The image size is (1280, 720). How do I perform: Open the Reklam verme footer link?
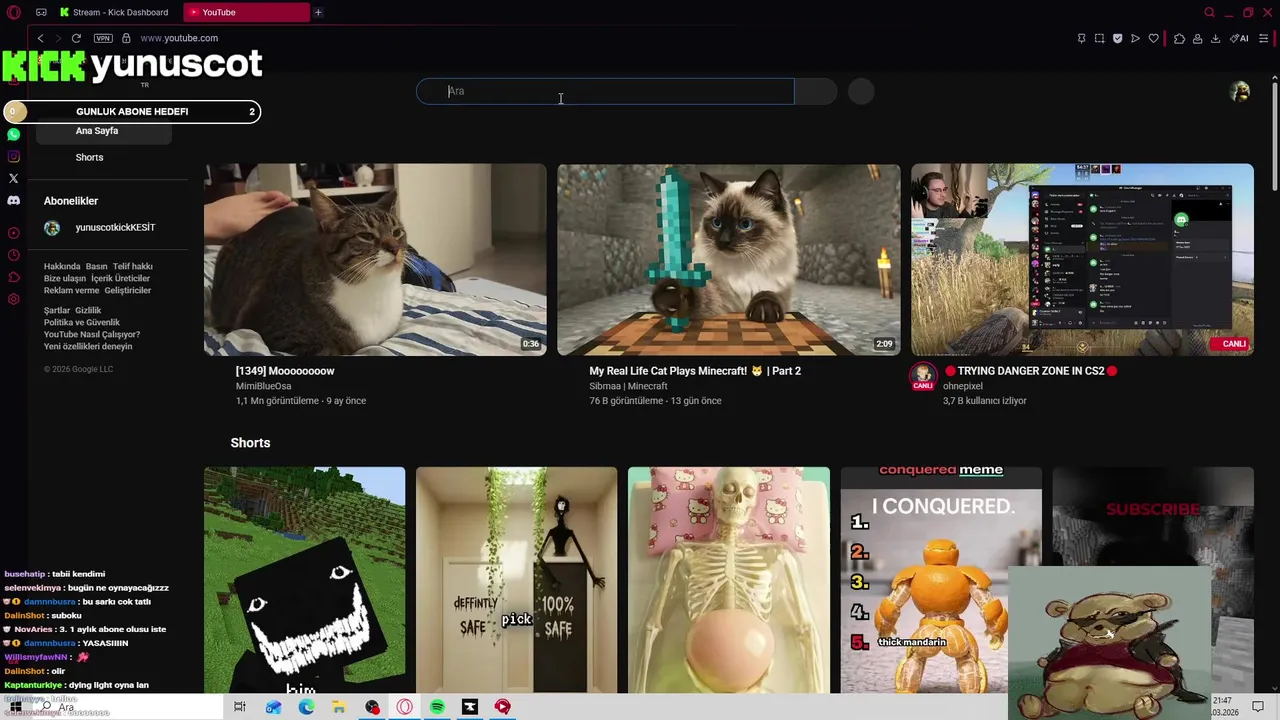(x=71, y=291)
